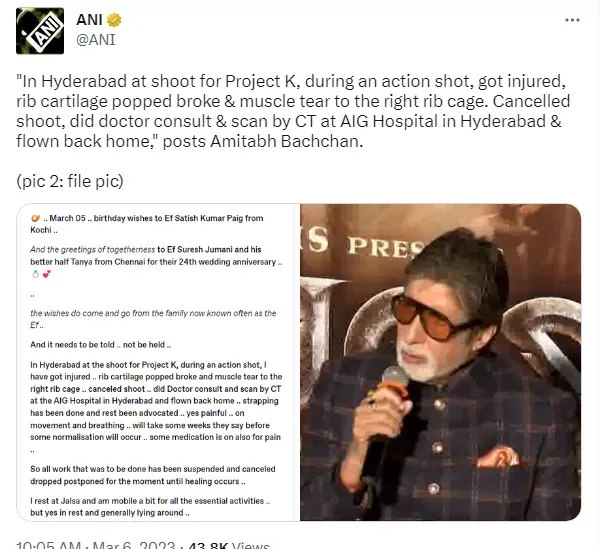This screenshot has width=601, height=549.
Task: Click the "(pic 2: file pic)" caption
Action: point(70,181)
